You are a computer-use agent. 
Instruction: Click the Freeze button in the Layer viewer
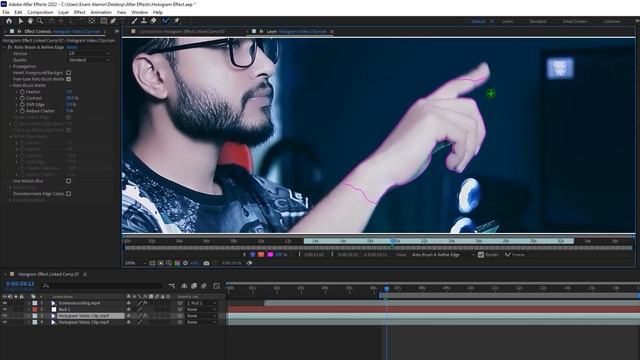[x=515, y=255]
